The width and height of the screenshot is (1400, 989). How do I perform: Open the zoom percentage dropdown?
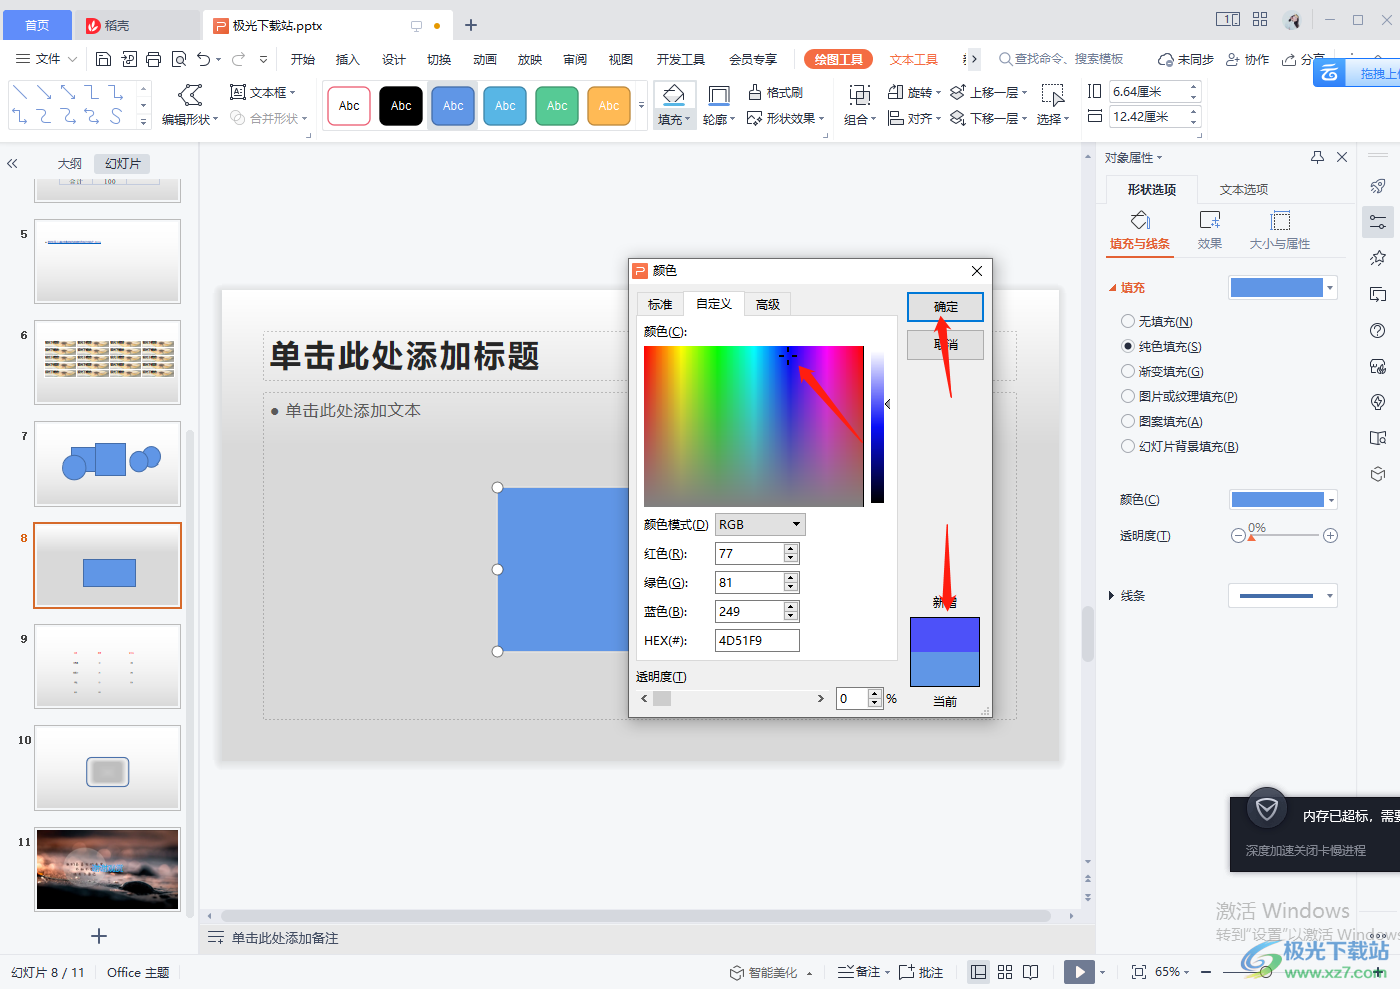1173,972
